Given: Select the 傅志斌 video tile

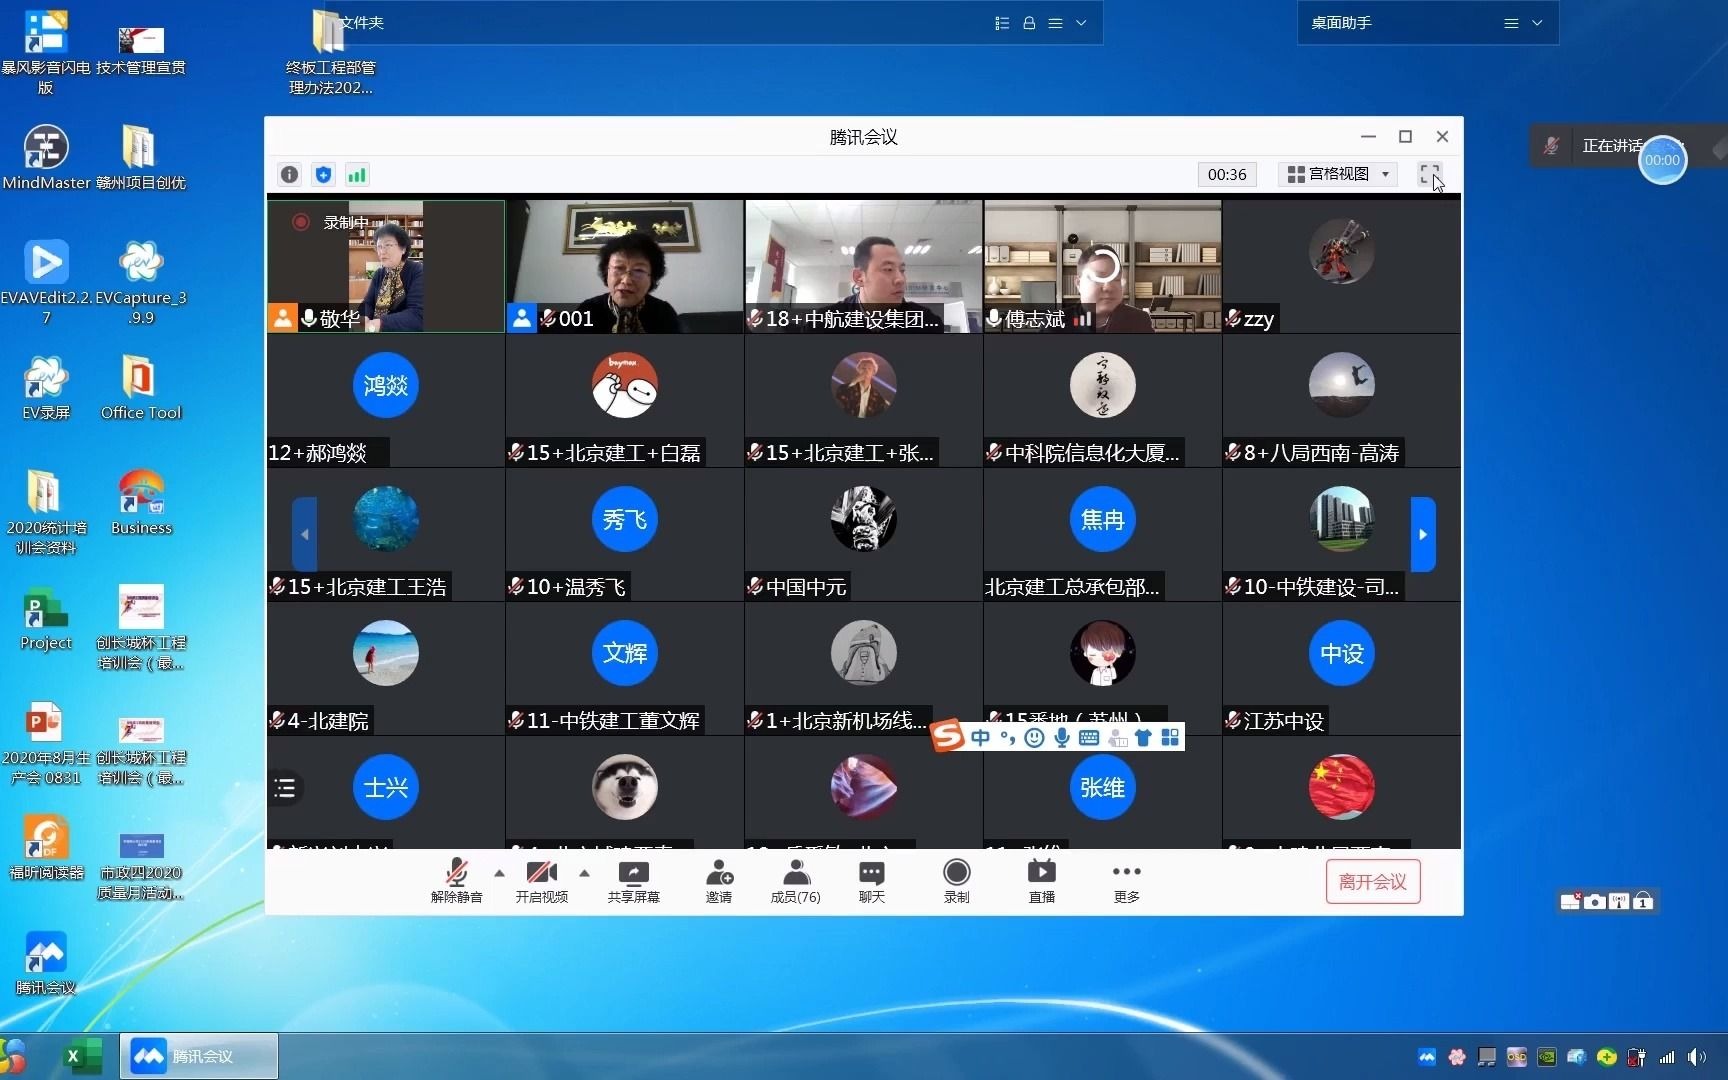Looking at the screenshot, I should (x=1103, y=266).
